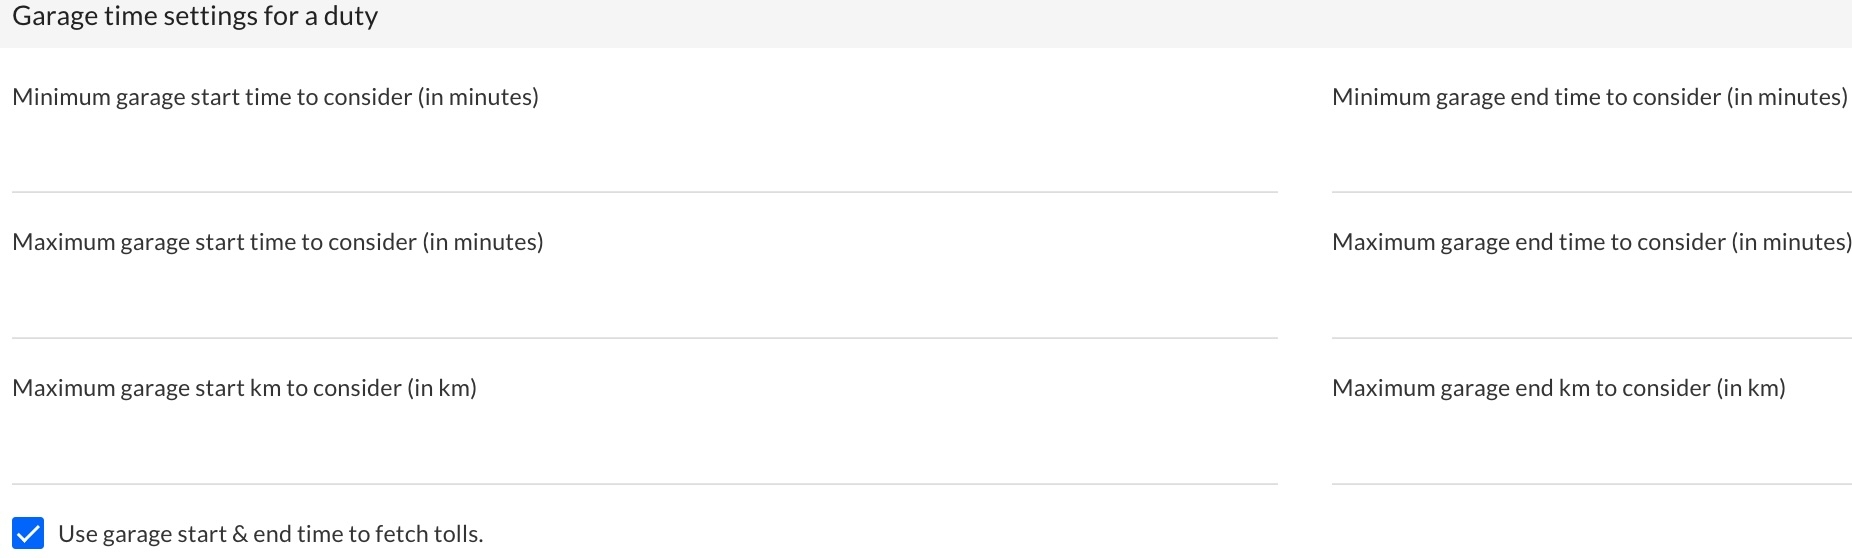Click the blue checkmark icon beside the tolls option
Viewport: 1852px width, 558px height.
[28, 534]
